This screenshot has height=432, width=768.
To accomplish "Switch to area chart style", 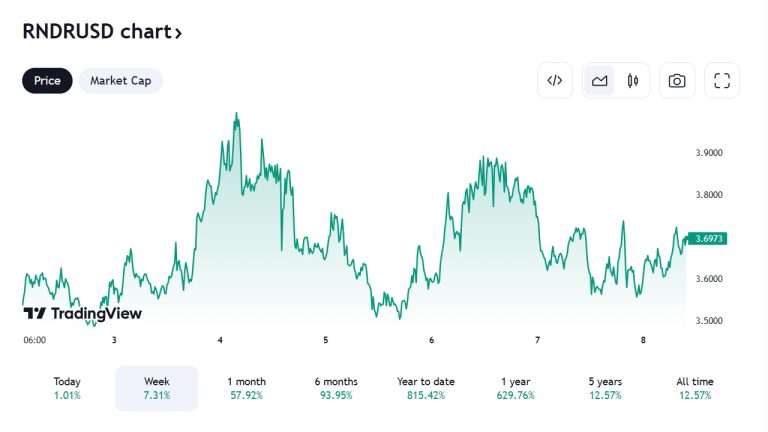I will [600, 81].
